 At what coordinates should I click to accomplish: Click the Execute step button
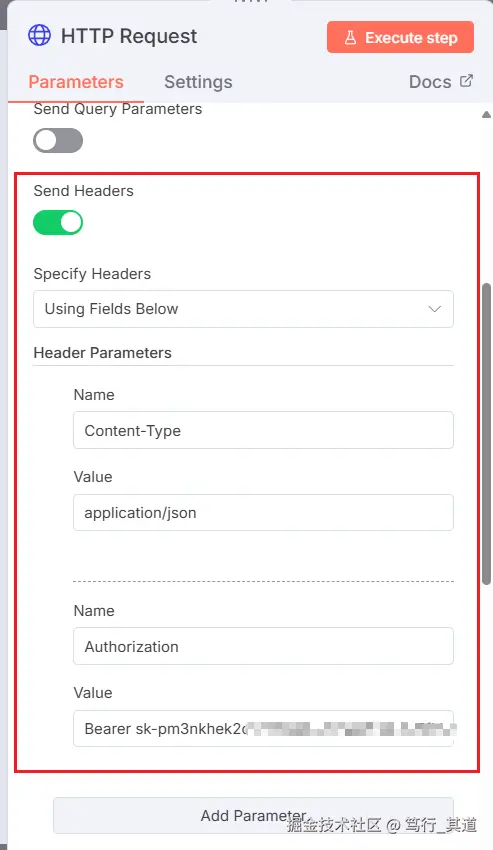[400, 37]
